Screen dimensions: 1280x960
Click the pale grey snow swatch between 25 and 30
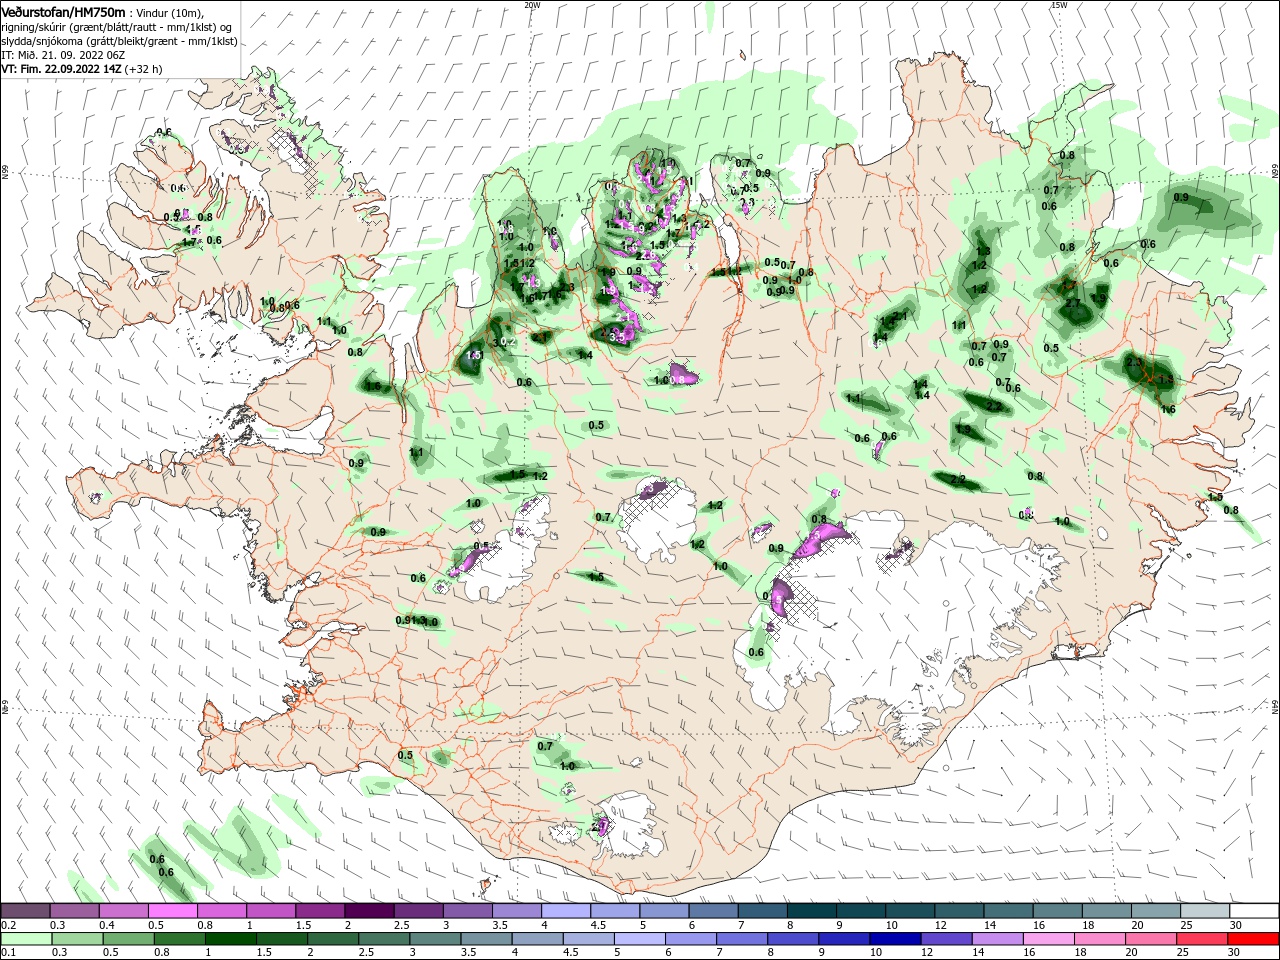click(1206, 910)
